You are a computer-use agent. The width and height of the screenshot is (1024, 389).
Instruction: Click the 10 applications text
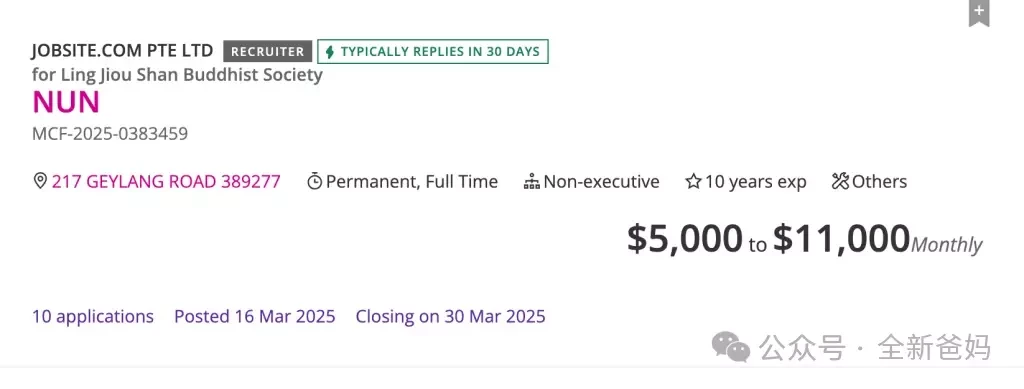click(x=93, y=317)
